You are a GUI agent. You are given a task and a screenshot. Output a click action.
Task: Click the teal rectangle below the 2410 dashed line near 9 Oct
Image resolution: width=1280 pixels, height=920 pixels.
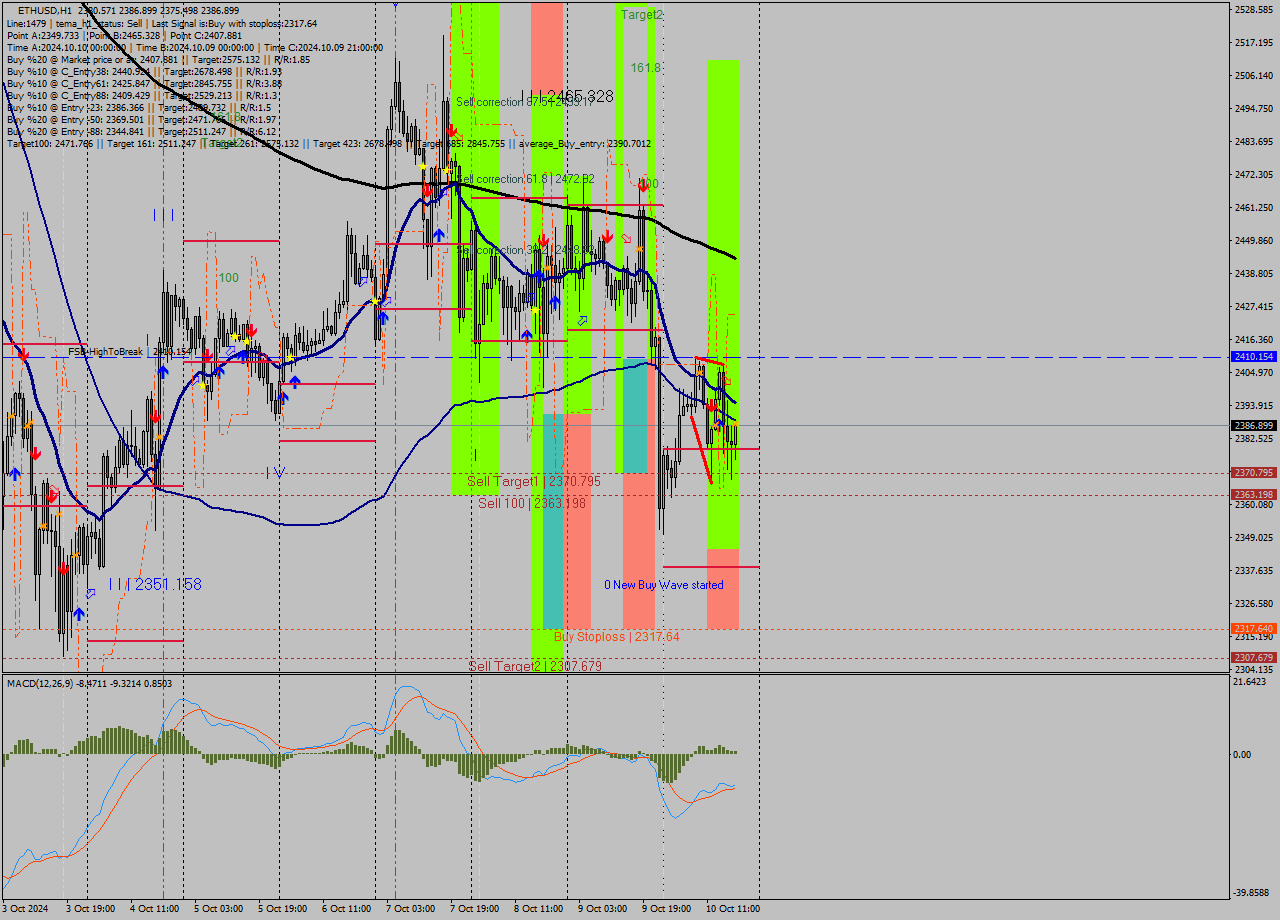pyautogui.click(x=634, y=415)
